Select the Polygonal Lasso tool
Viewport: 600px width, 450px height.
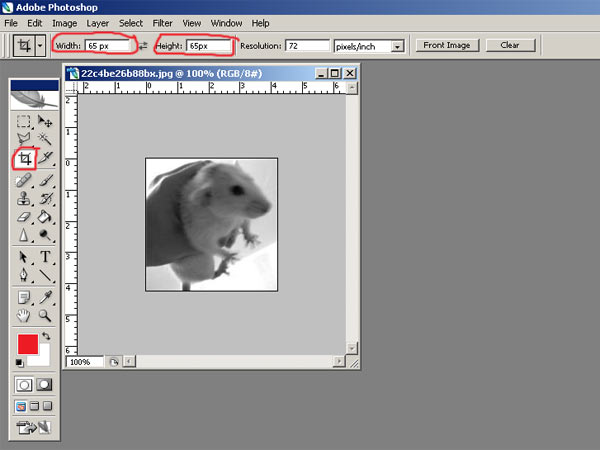[x=23, y=139]
